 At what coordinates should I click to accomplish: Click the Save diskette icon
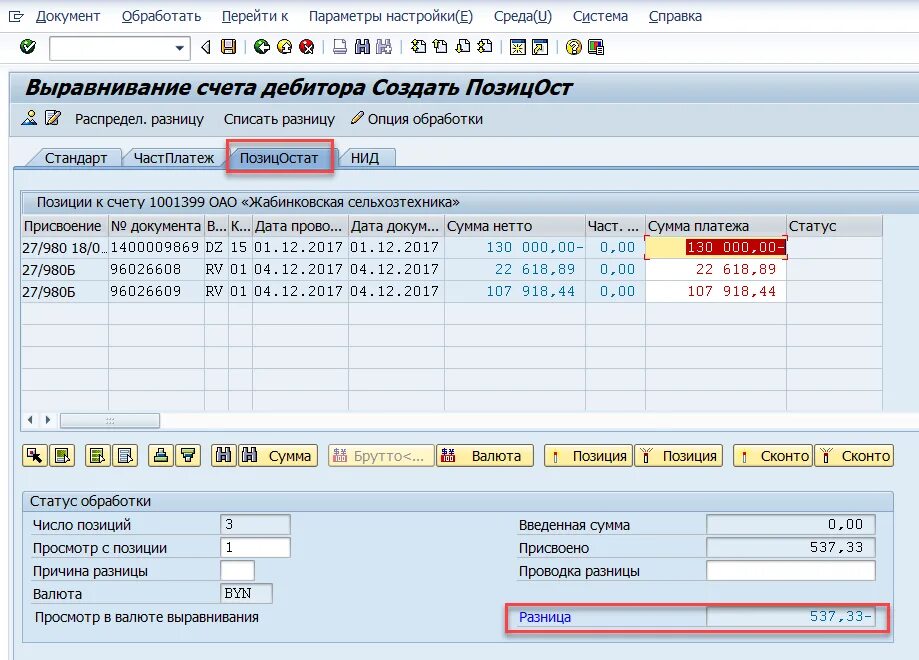click(228, 47)
